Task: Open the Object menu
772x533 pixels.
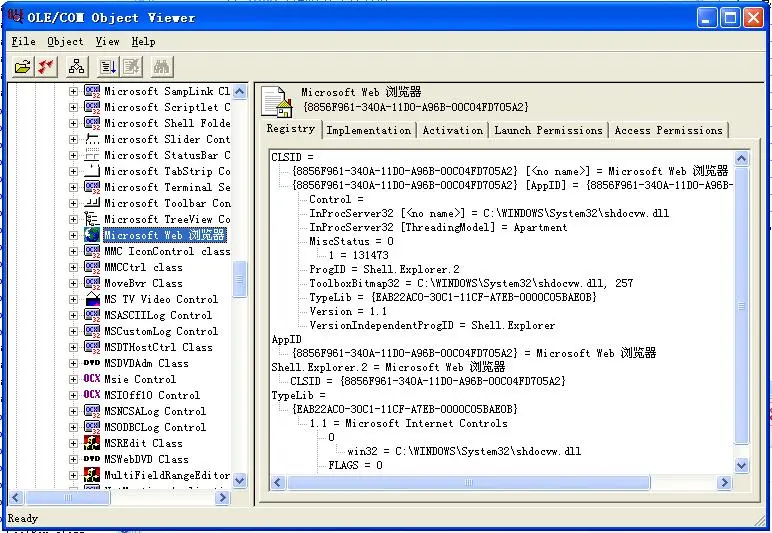Action: point(65,41)
